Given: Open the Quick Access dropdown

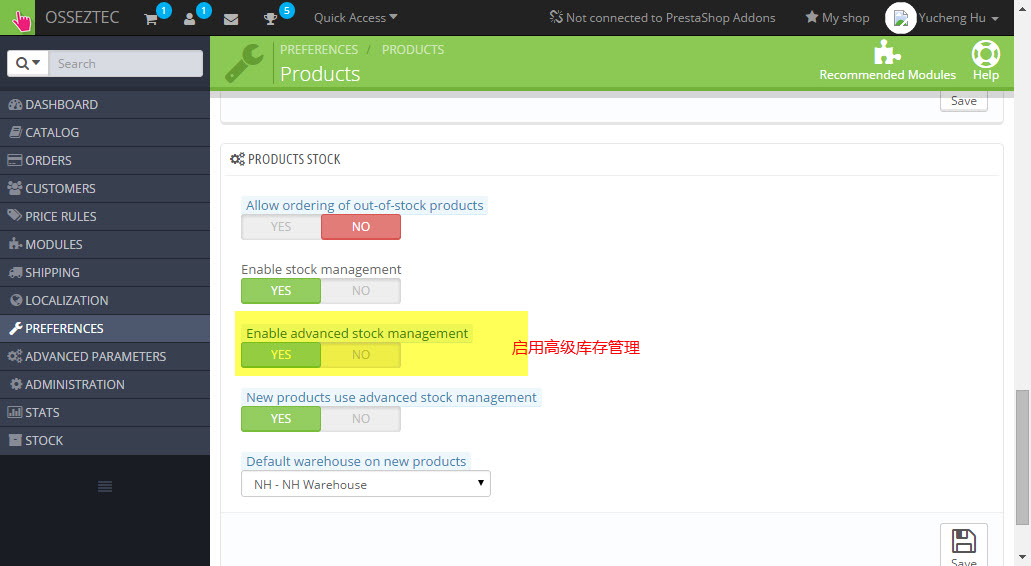Looking at the screenshot, I should [x=355, y=18].
